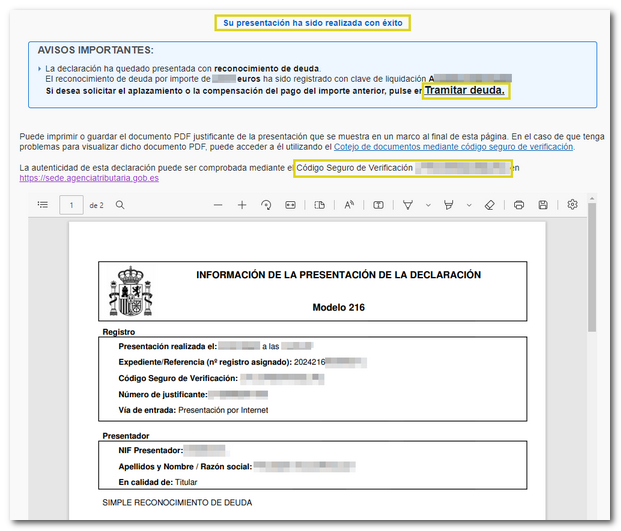Viewport: 621px width, 531px height.
Task: Rotate the PDF document
Action: point(266,205)
